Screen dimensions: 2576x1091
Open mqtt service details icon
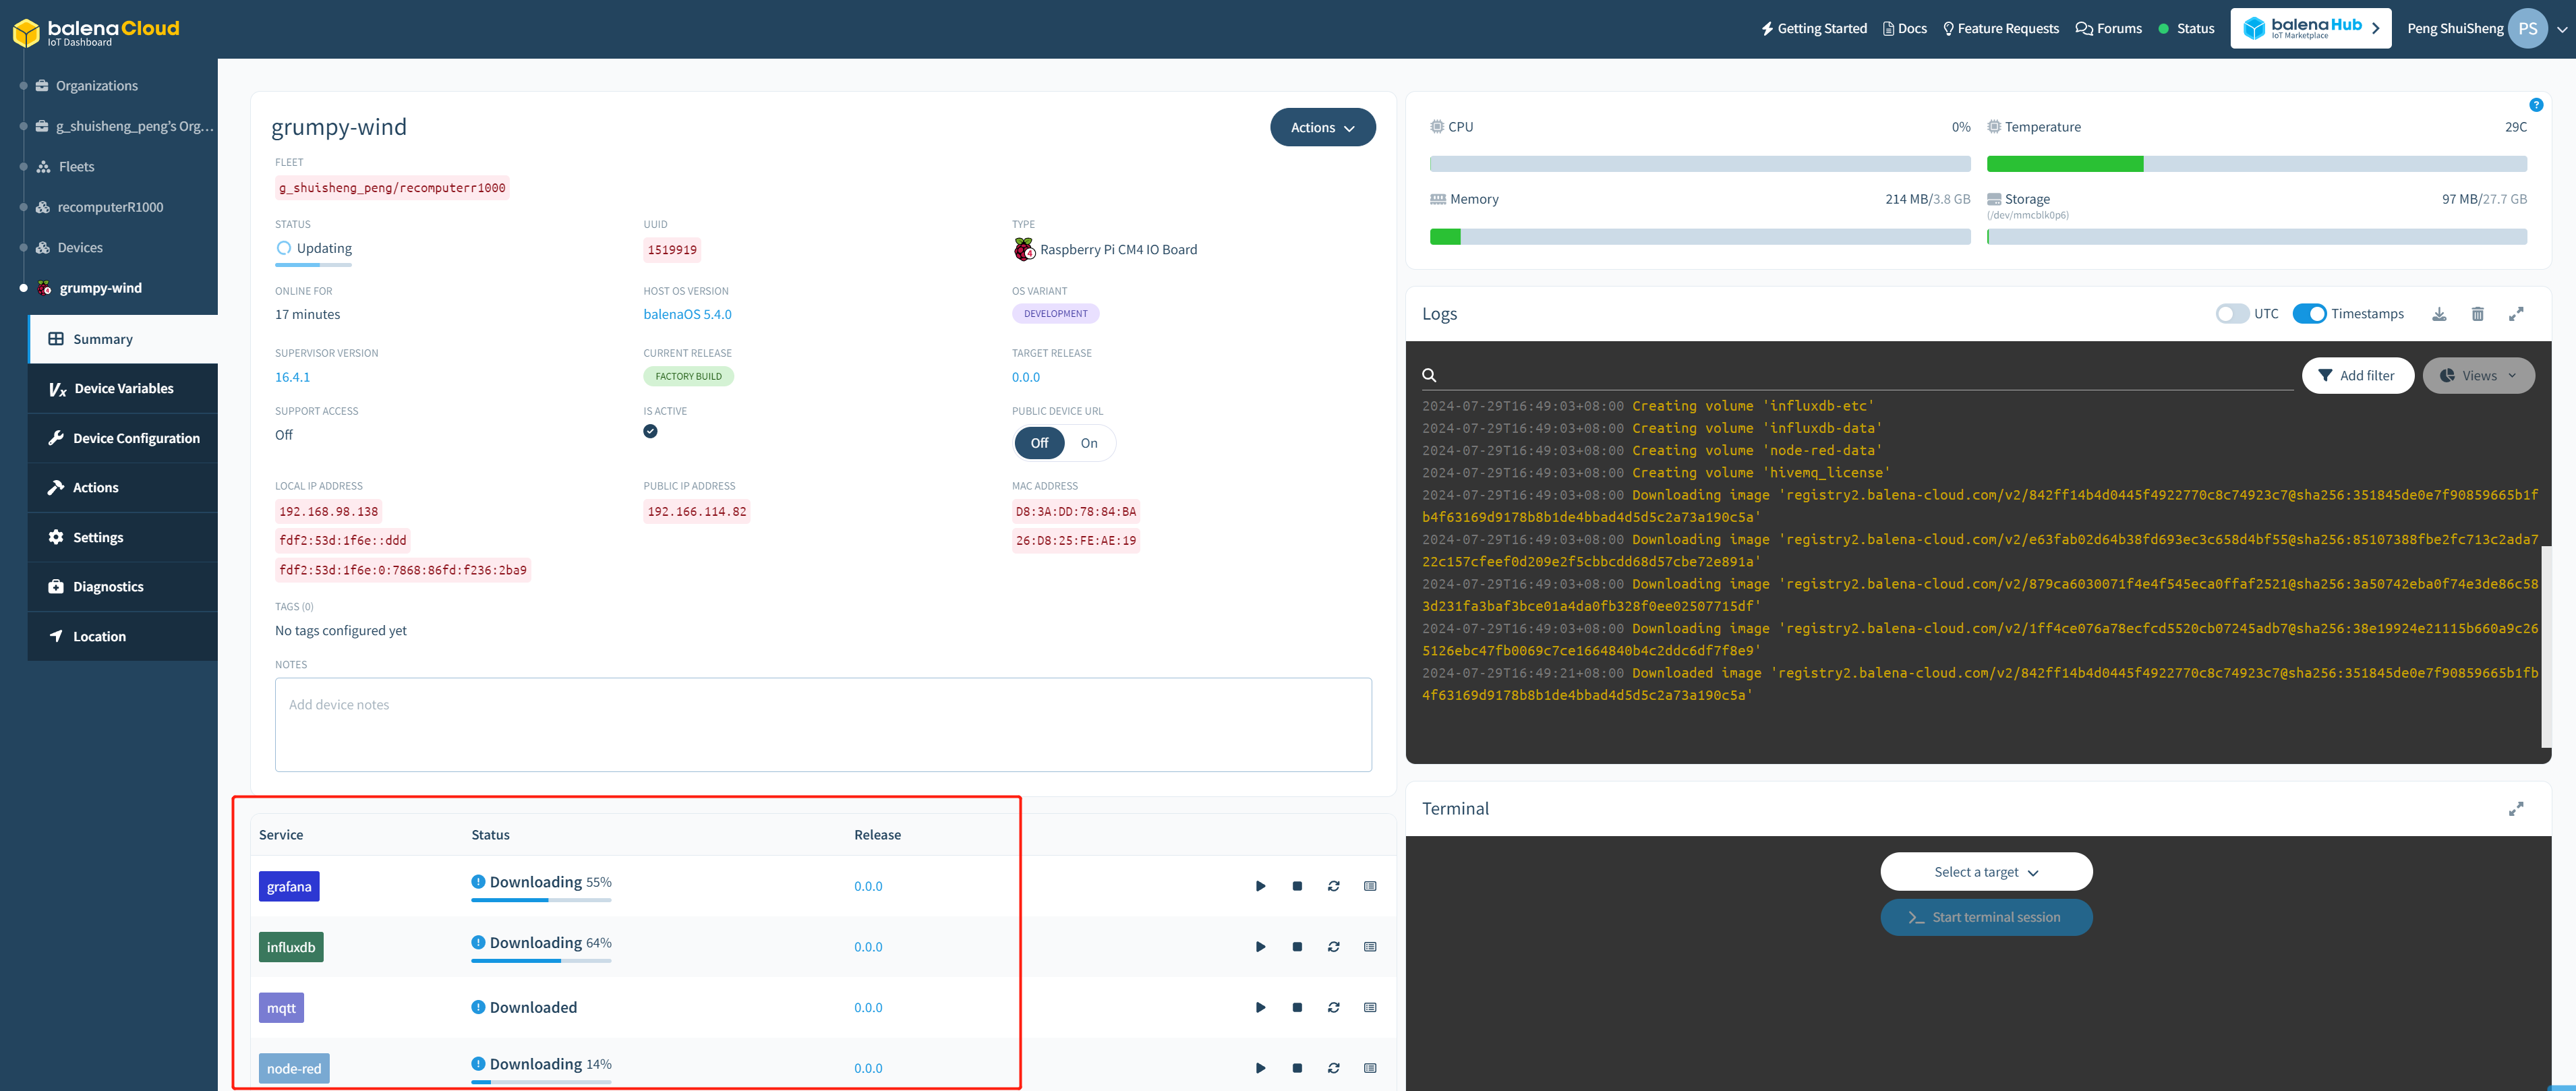(1370, 1007)
